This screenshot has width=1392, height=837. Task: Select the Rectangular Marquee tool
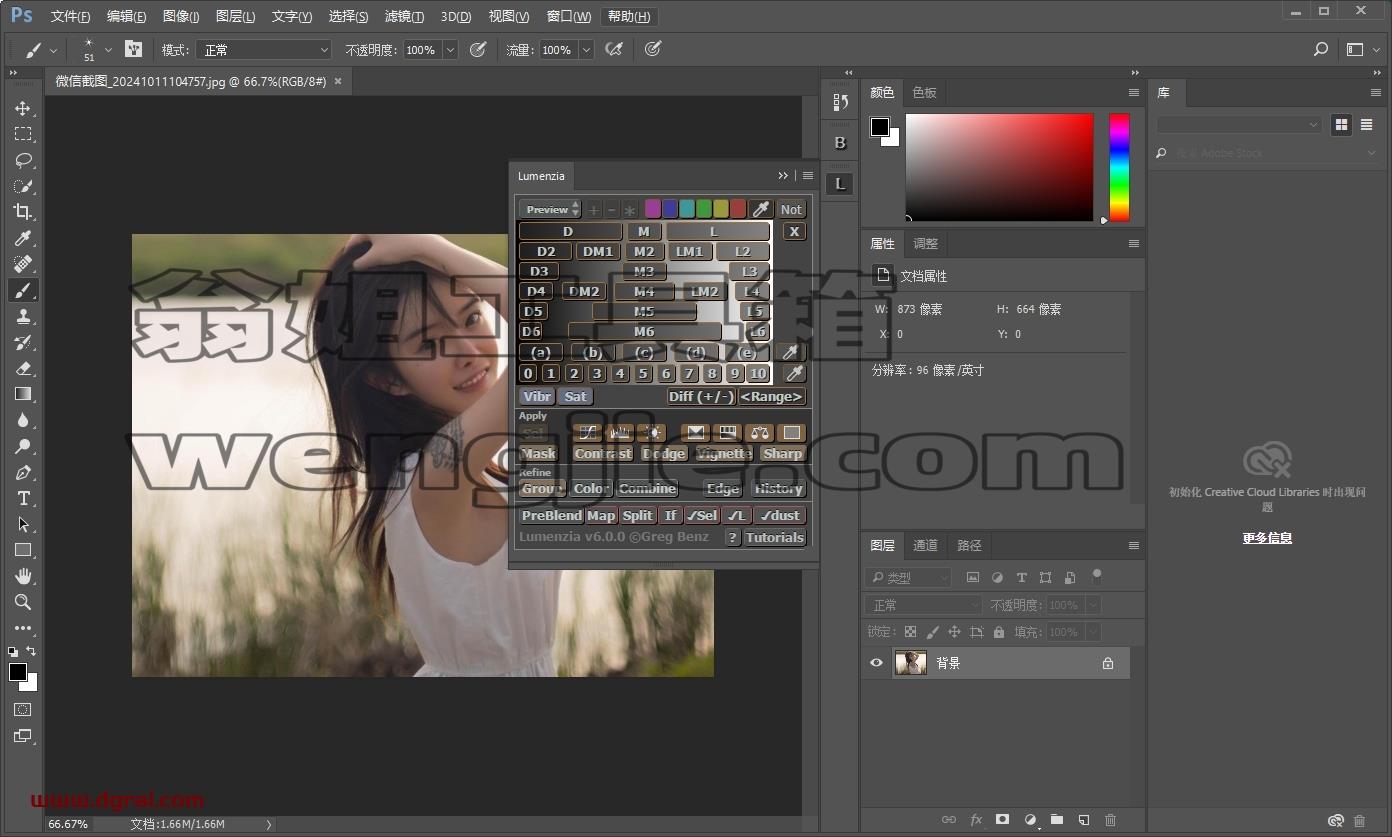pos(22,134)
